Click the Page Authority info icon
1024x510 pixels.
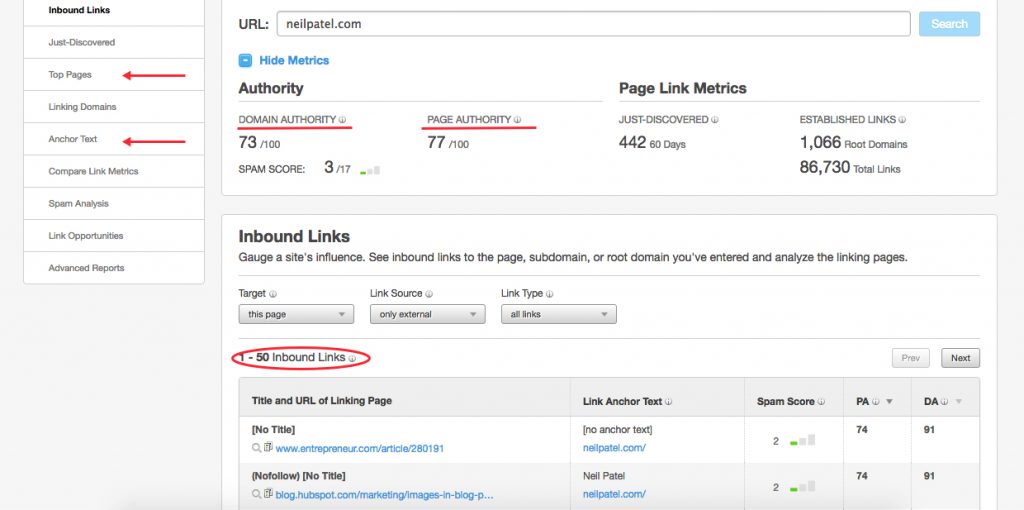517,120
